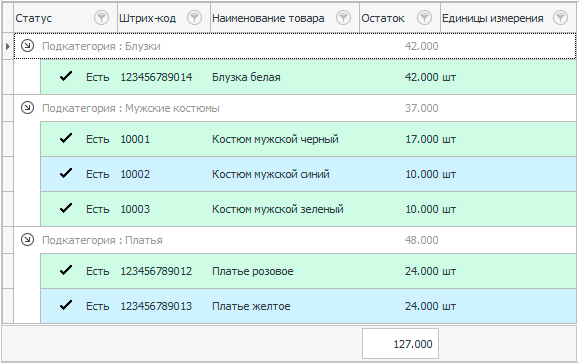The width and height of the screenshot is (579, 364).
Task: Open filter for Статус column
Action: (x=101, y=17)
